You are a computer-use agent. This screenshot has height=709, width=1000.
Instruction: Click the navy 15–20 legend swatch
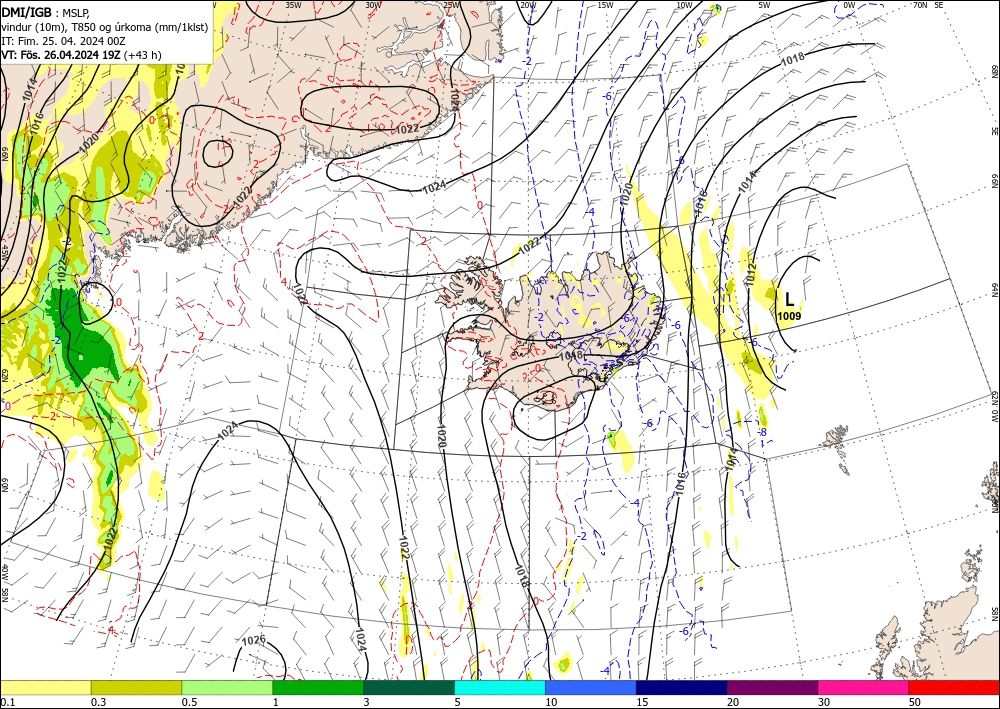click(681, 687)
